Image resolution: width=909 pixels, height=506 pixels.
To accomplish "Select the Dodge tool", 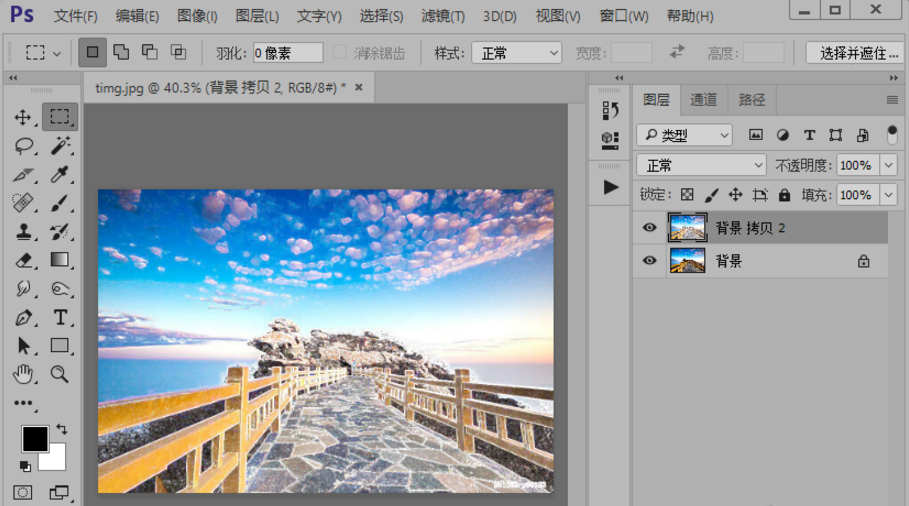I will [59, 288].
